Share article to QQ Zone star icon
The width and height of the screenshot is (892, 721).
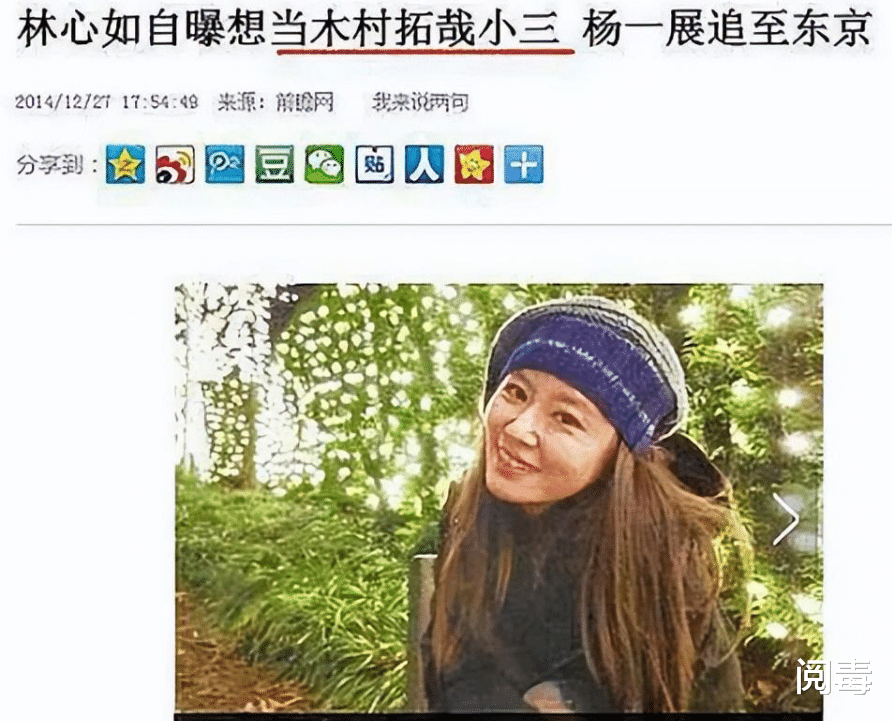tap(125, 164)
